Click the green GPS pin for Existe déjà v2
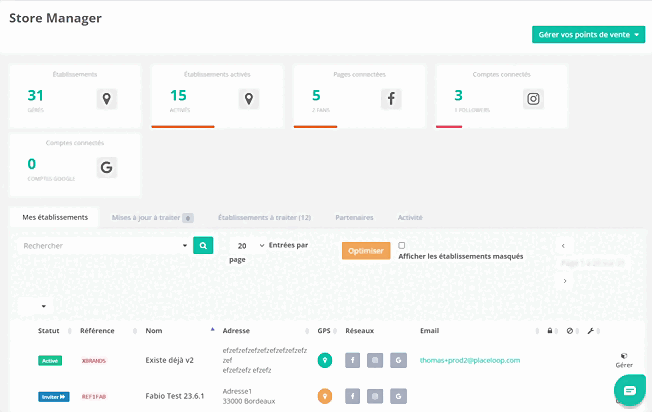The height and width of the screenshot is (412, 652). click(325, 360)
